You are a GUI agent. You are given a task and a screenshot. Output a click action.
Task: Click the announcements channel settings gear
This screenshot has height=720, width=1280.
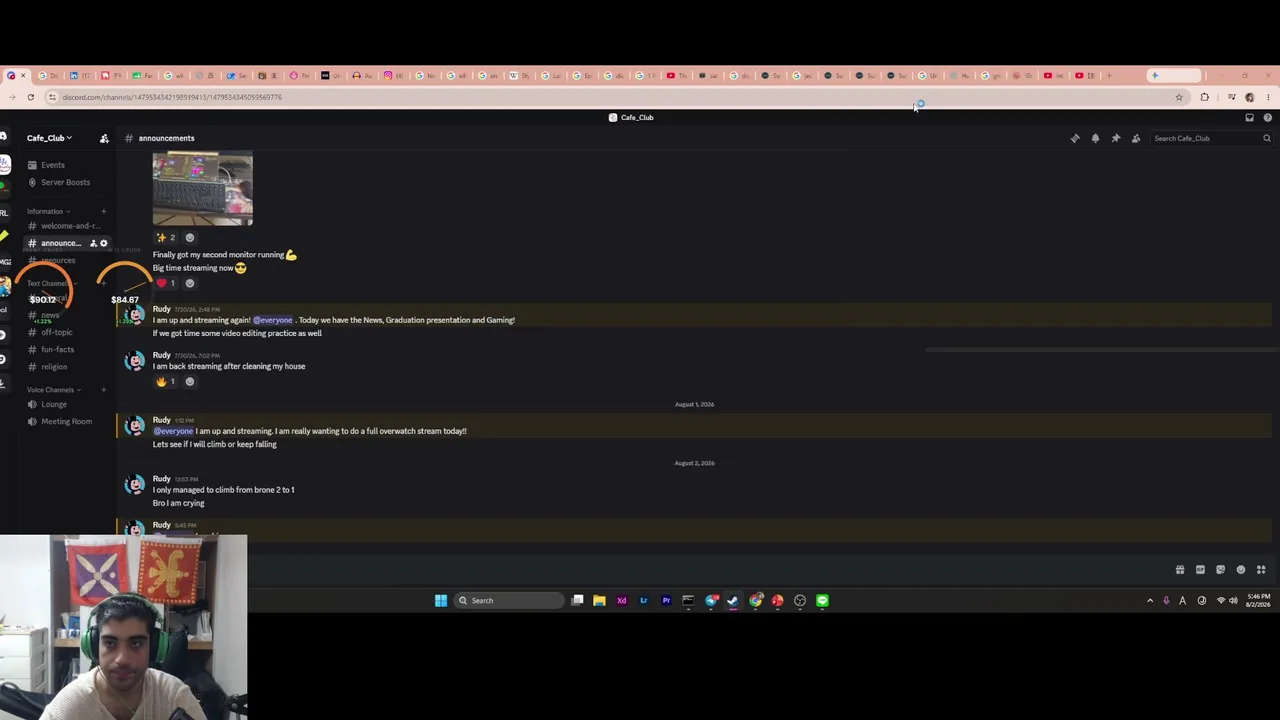pos(103,243)
